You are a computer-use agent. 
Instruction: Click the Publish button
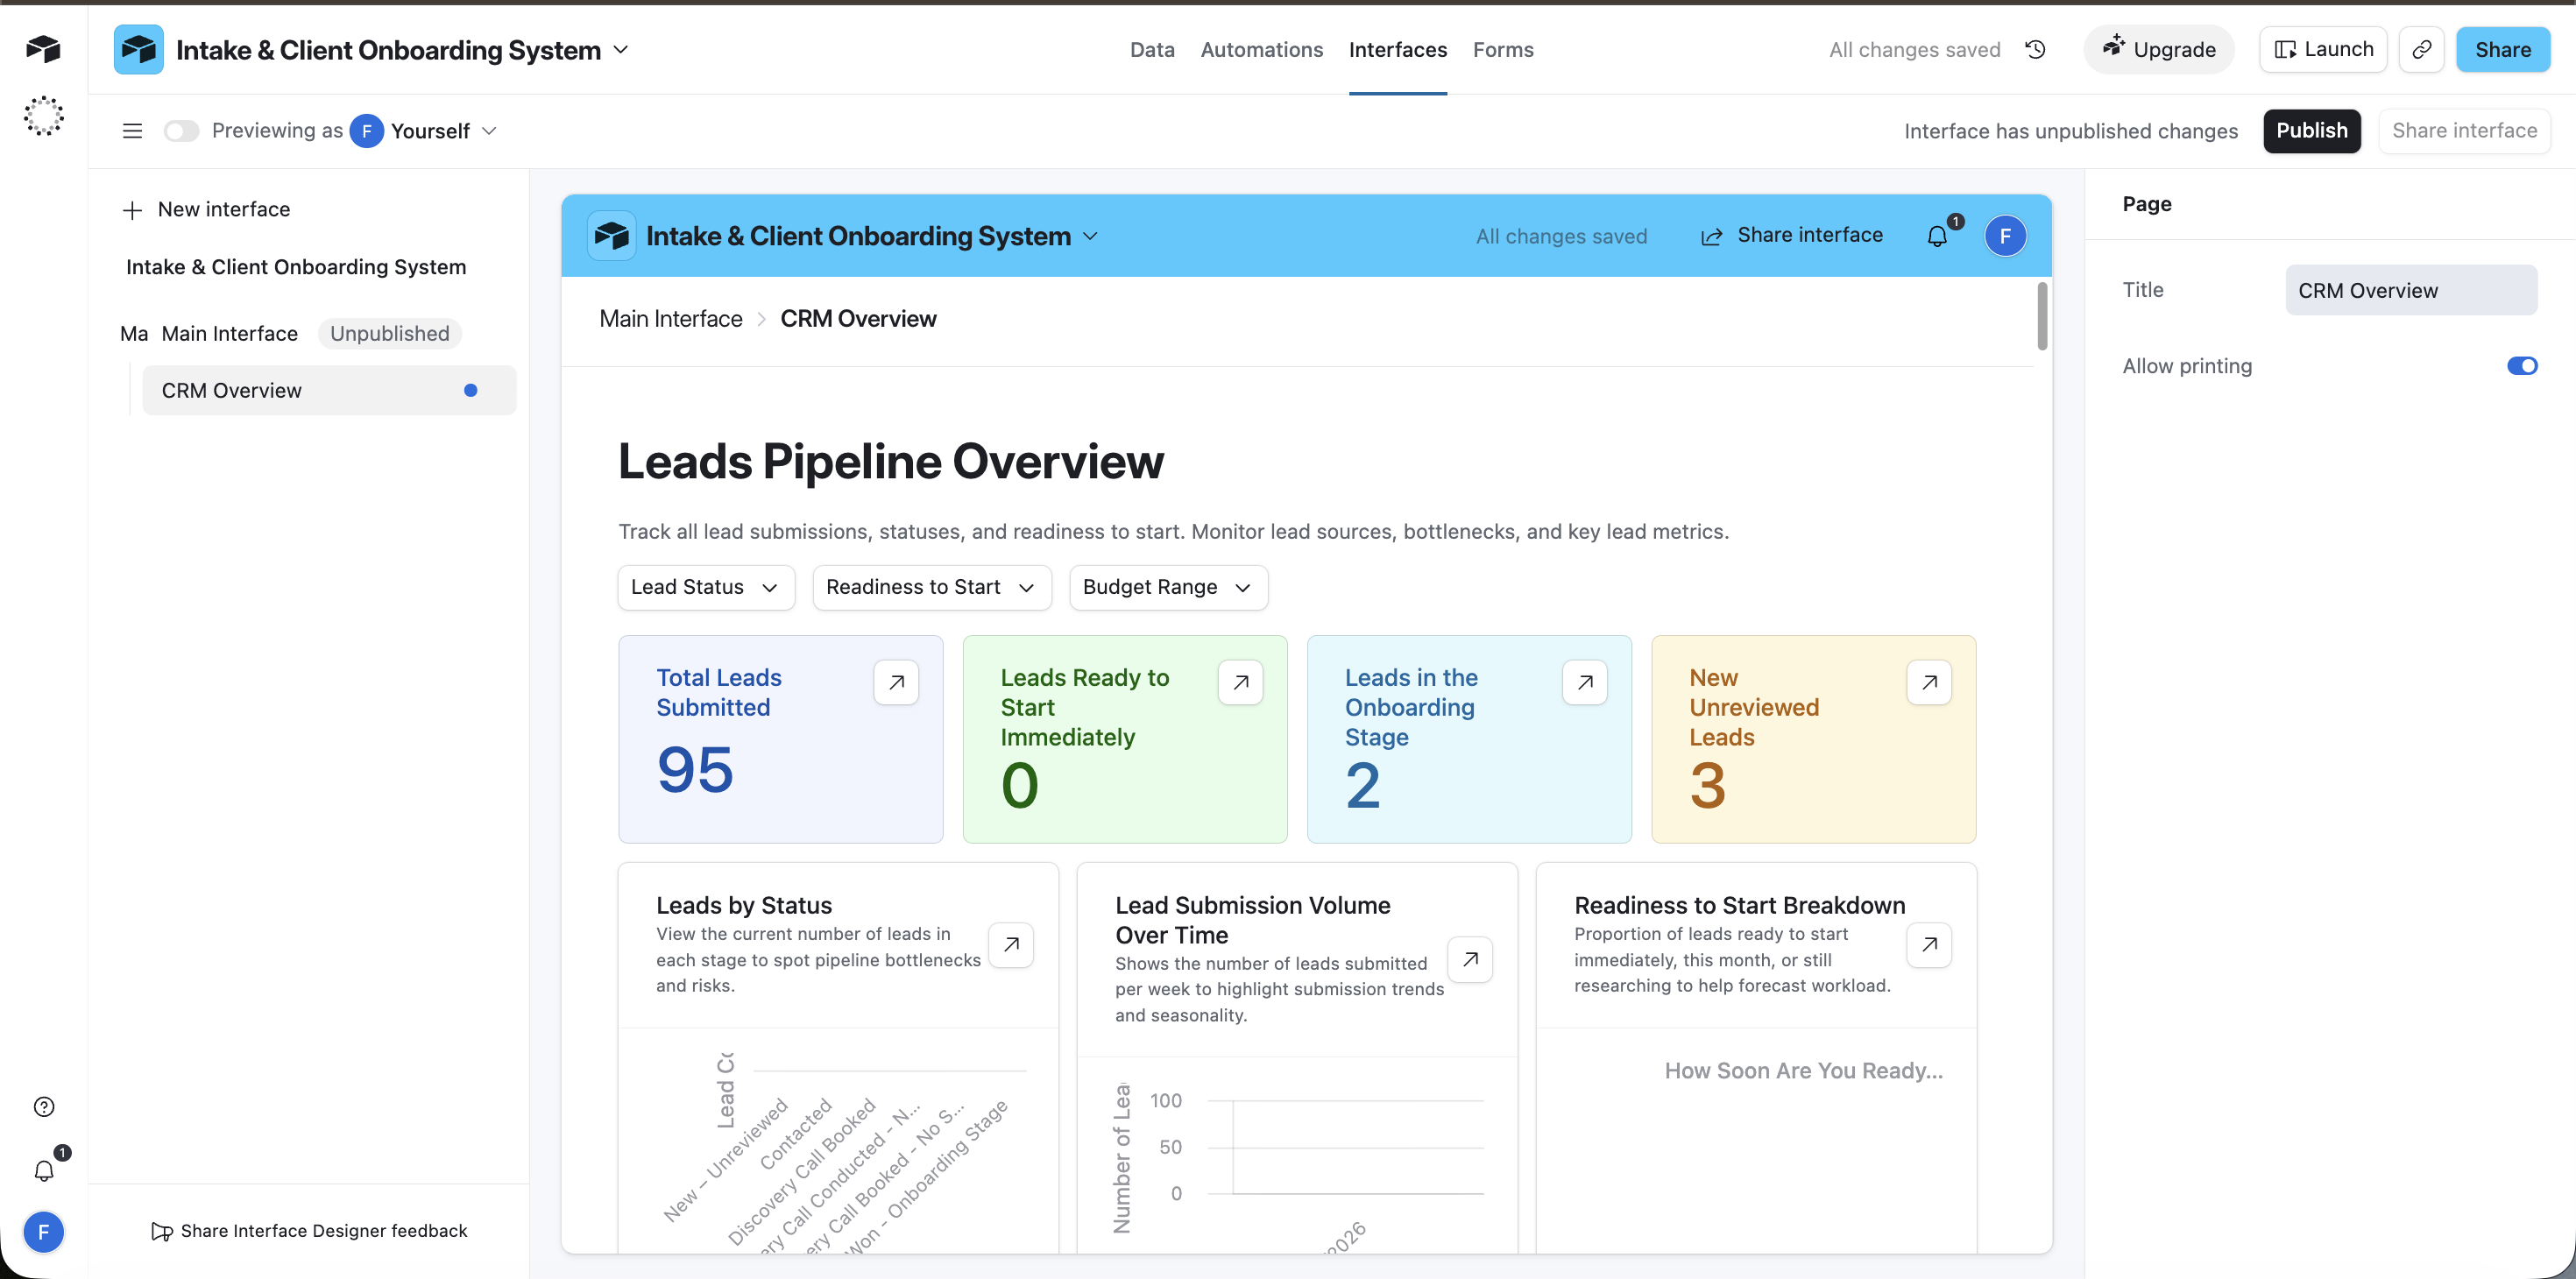coord(2311,131)
